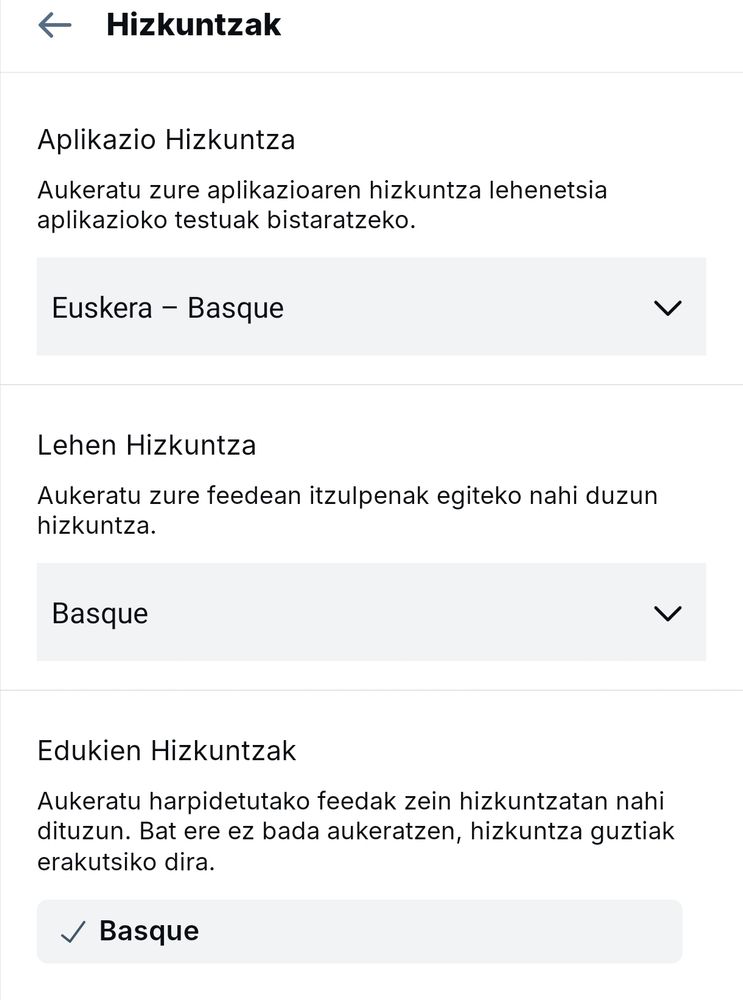Click the chevron in Euskera – Basque dropdown

pos(668,308)
